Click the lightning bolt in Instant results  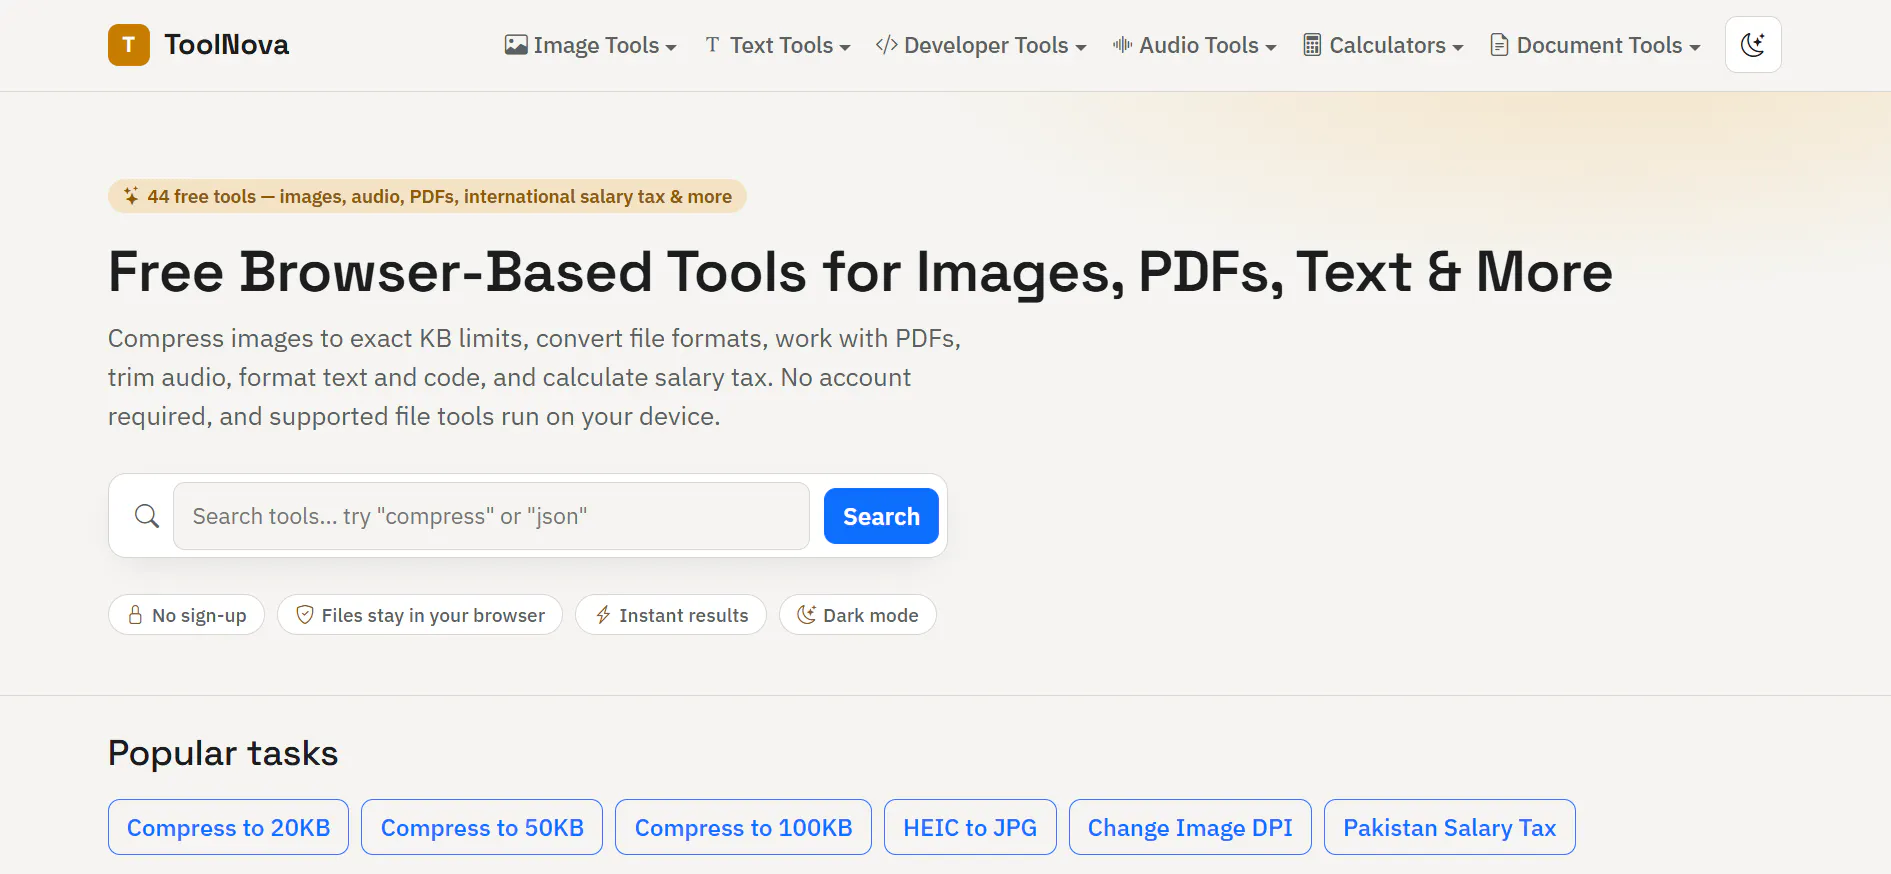(x=603, y=615)
